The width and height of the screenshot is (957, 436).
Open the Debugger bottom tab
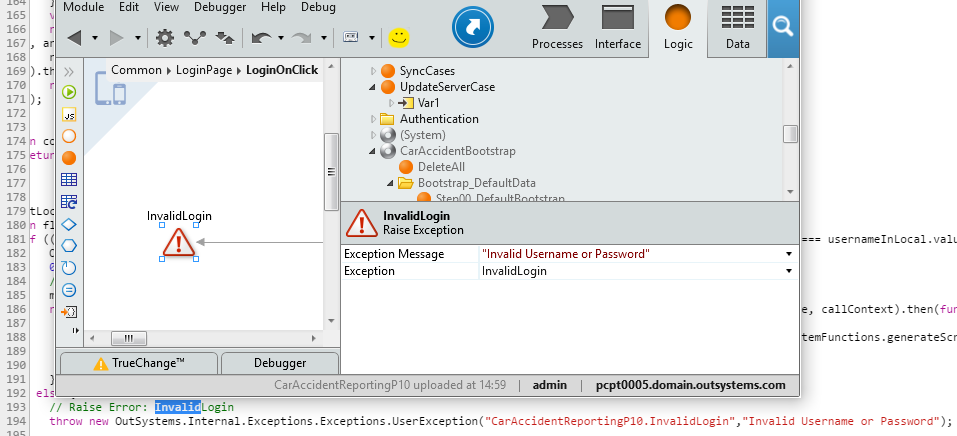(x=280, y=363)
